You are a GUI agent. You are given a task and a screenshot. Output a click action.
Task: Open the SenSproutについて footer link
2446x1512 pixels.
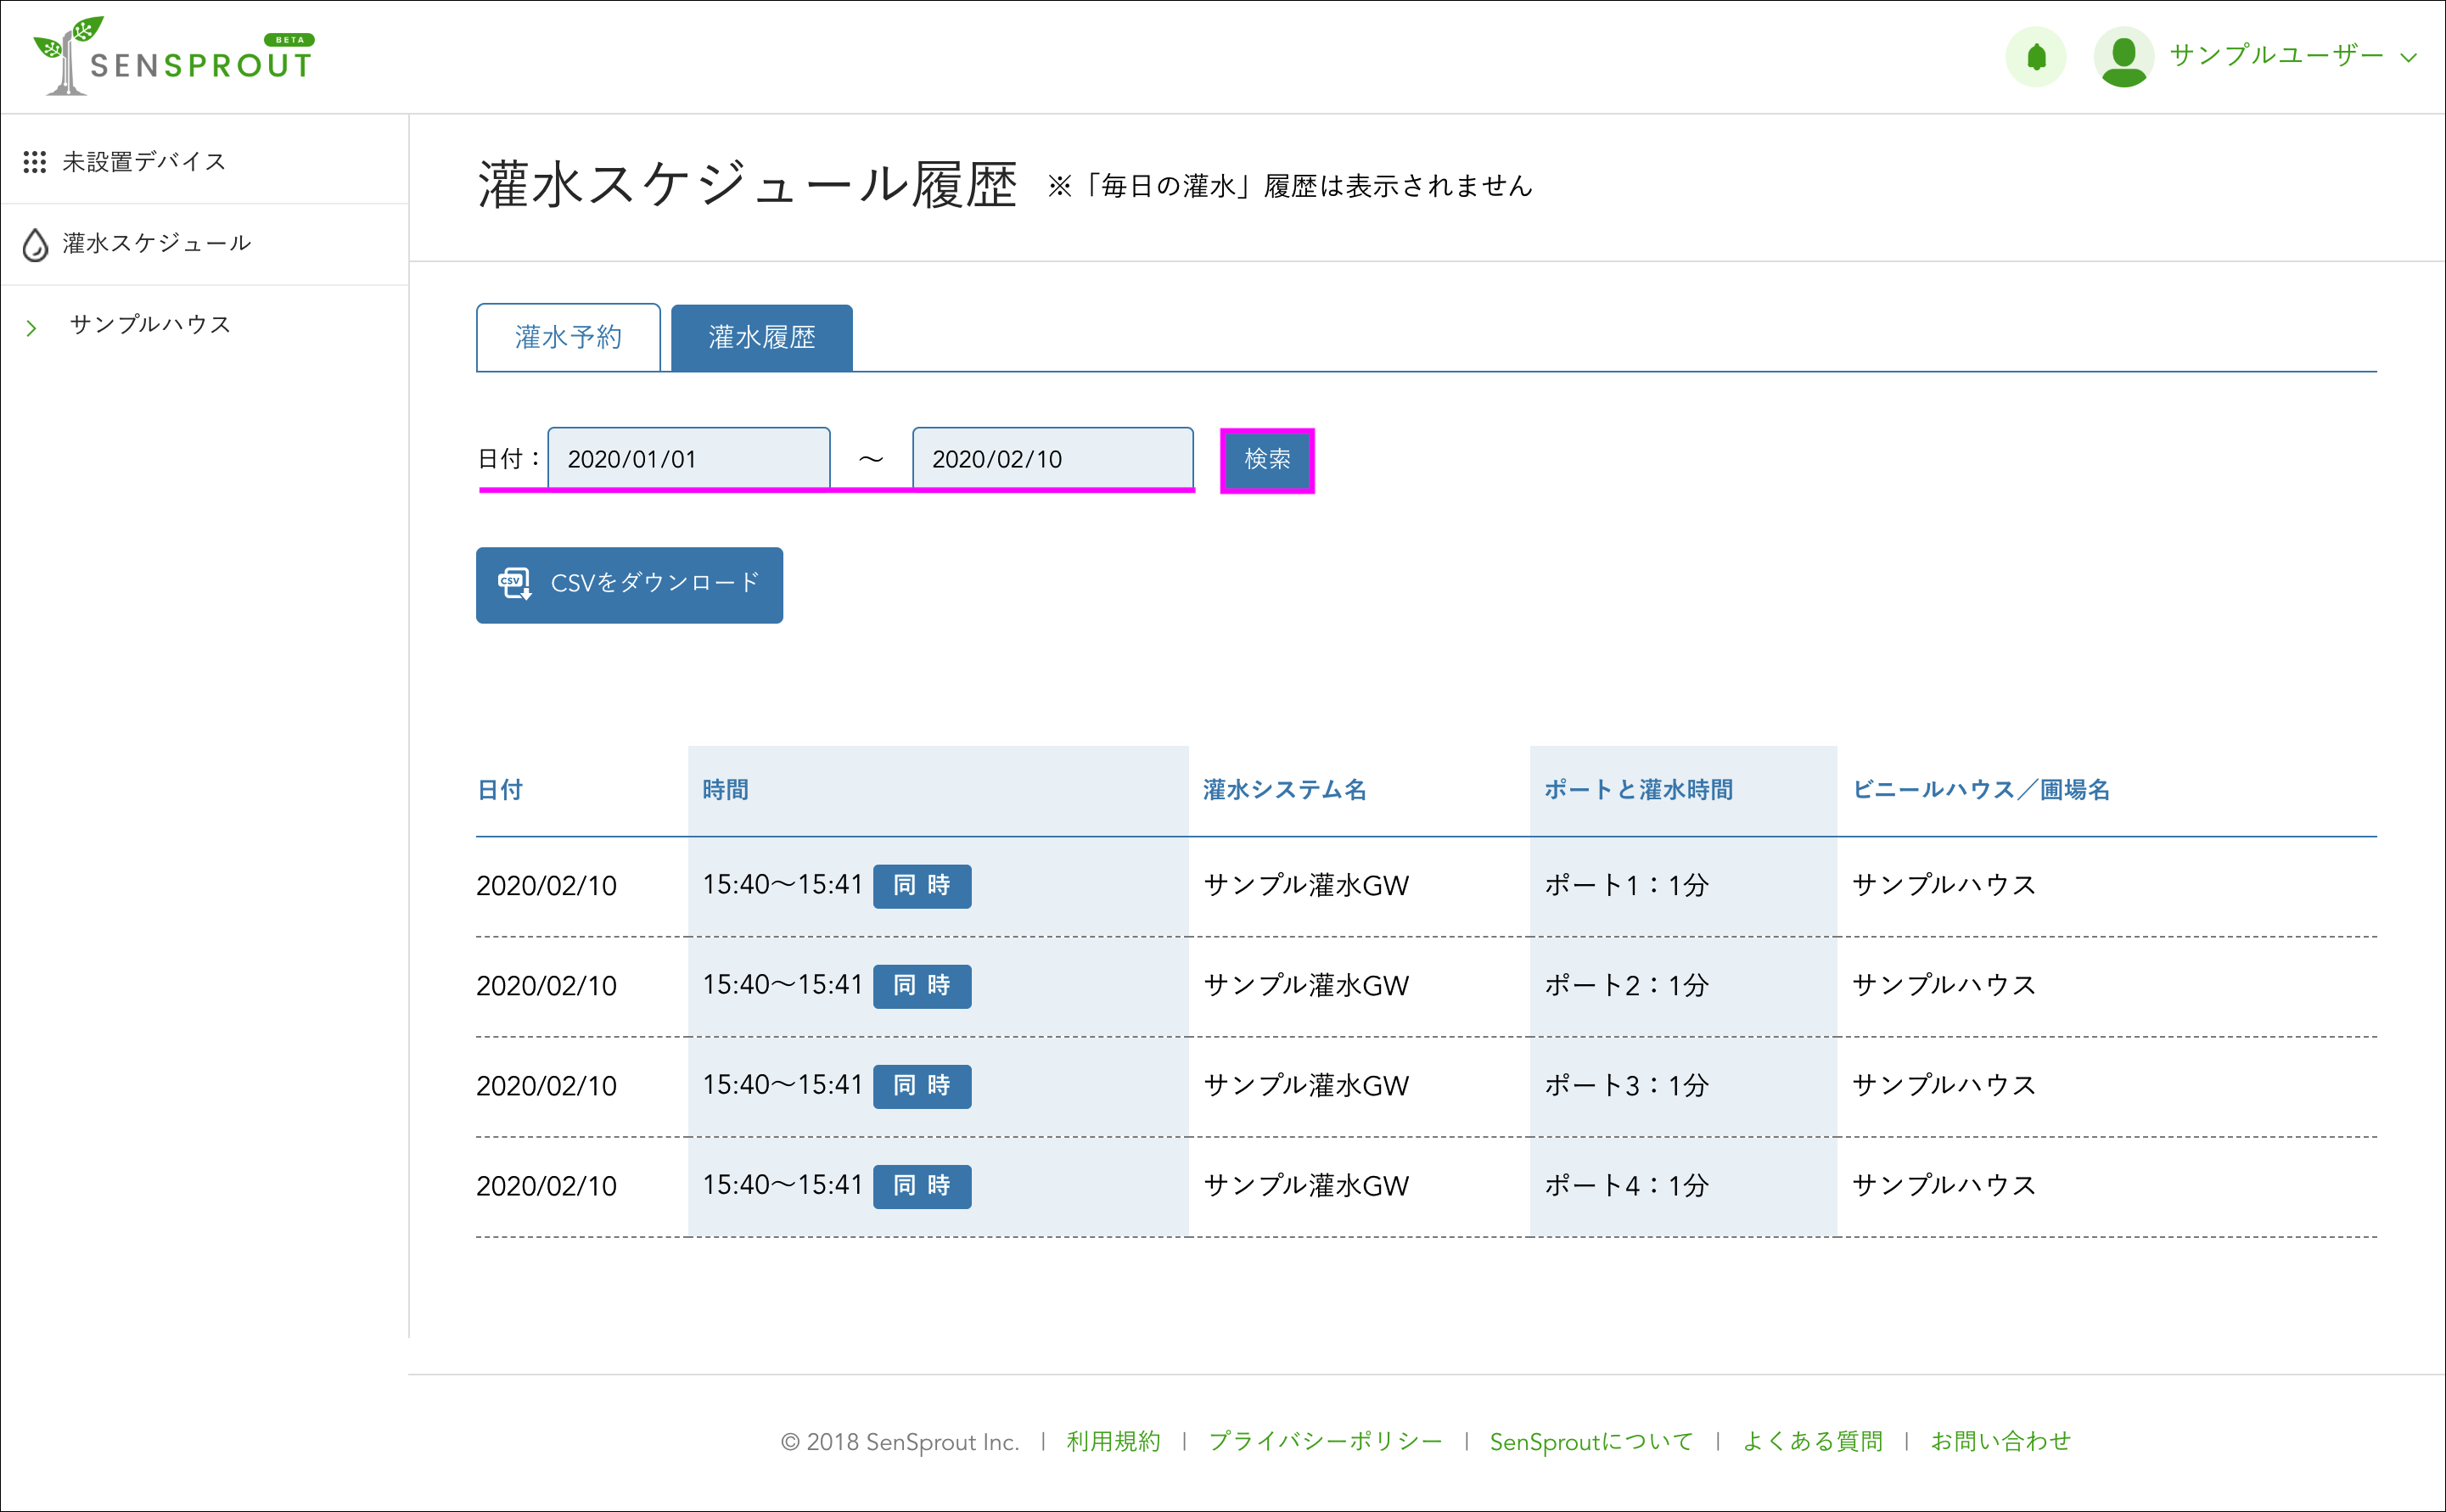(1591, 1442)
